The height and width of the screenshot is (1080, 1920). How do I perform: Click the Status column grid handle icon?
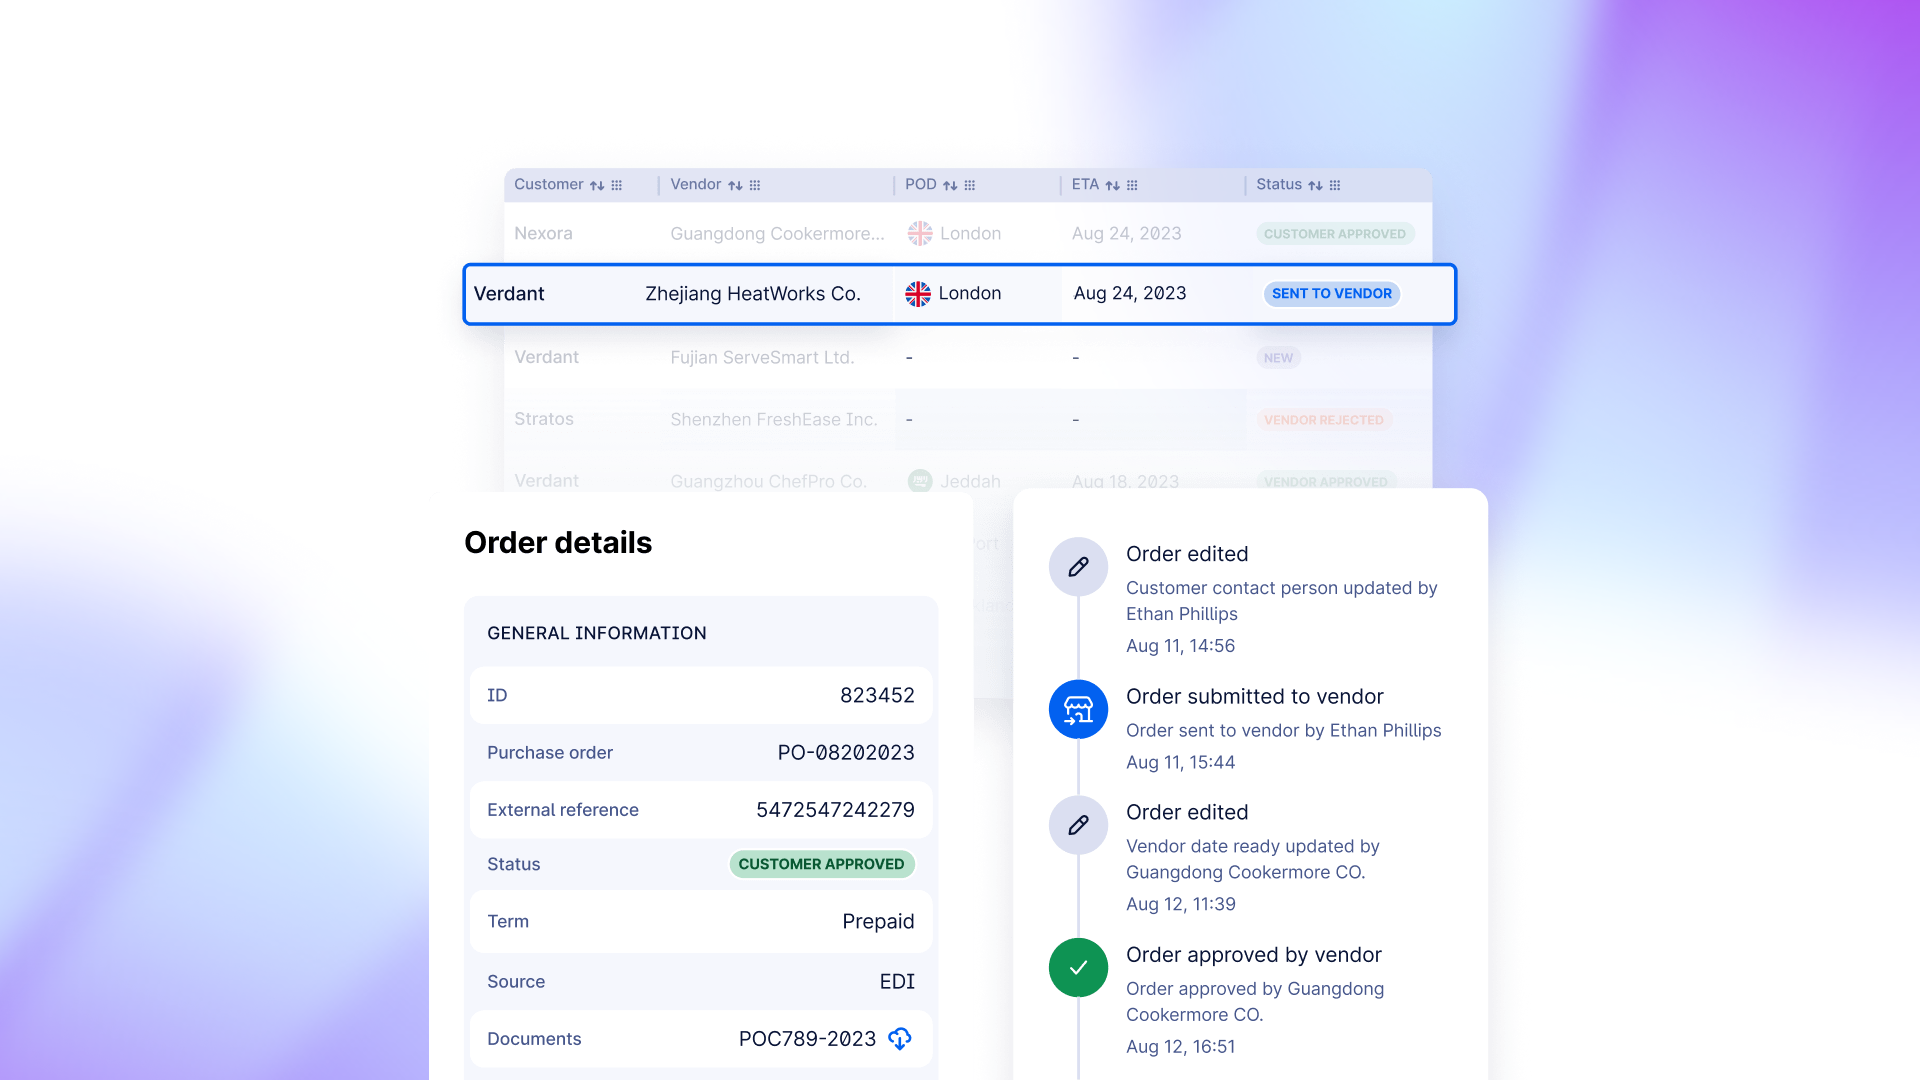1335,186
